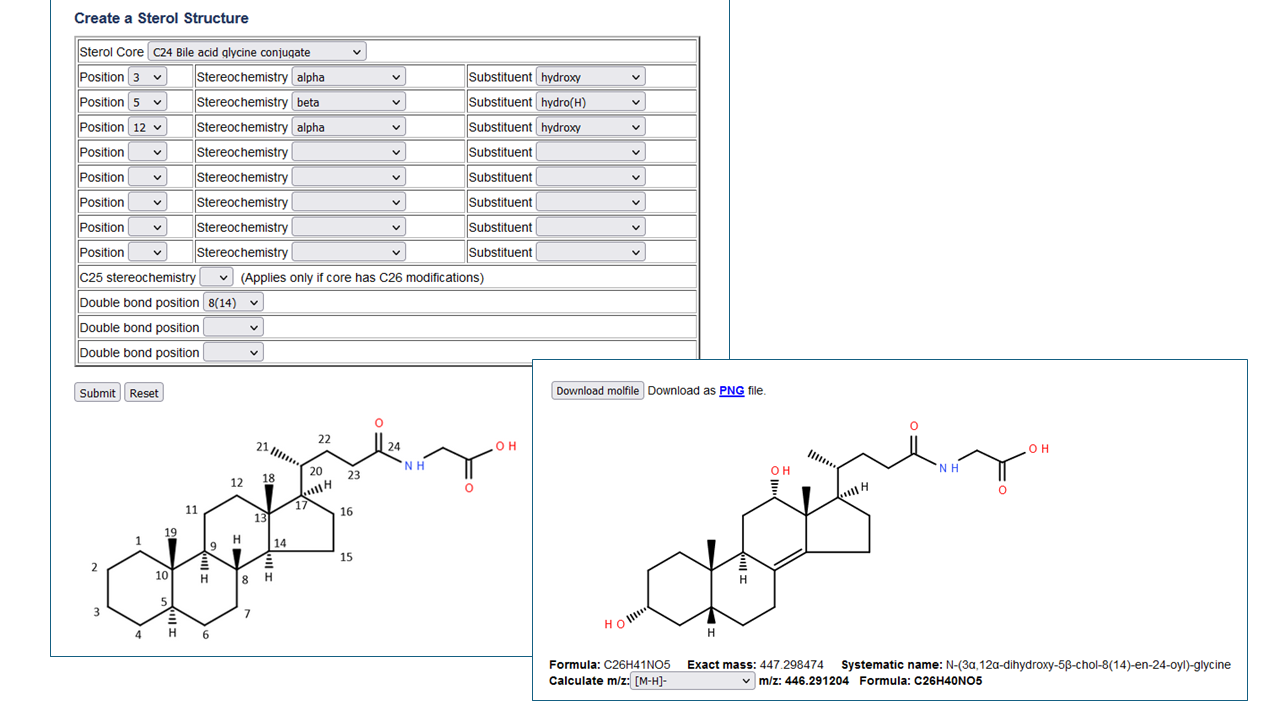Viewport: 1280px width, 720px height.
Task: Expand Stereochemistry dropdown set to beta
Action: [348, 102]
